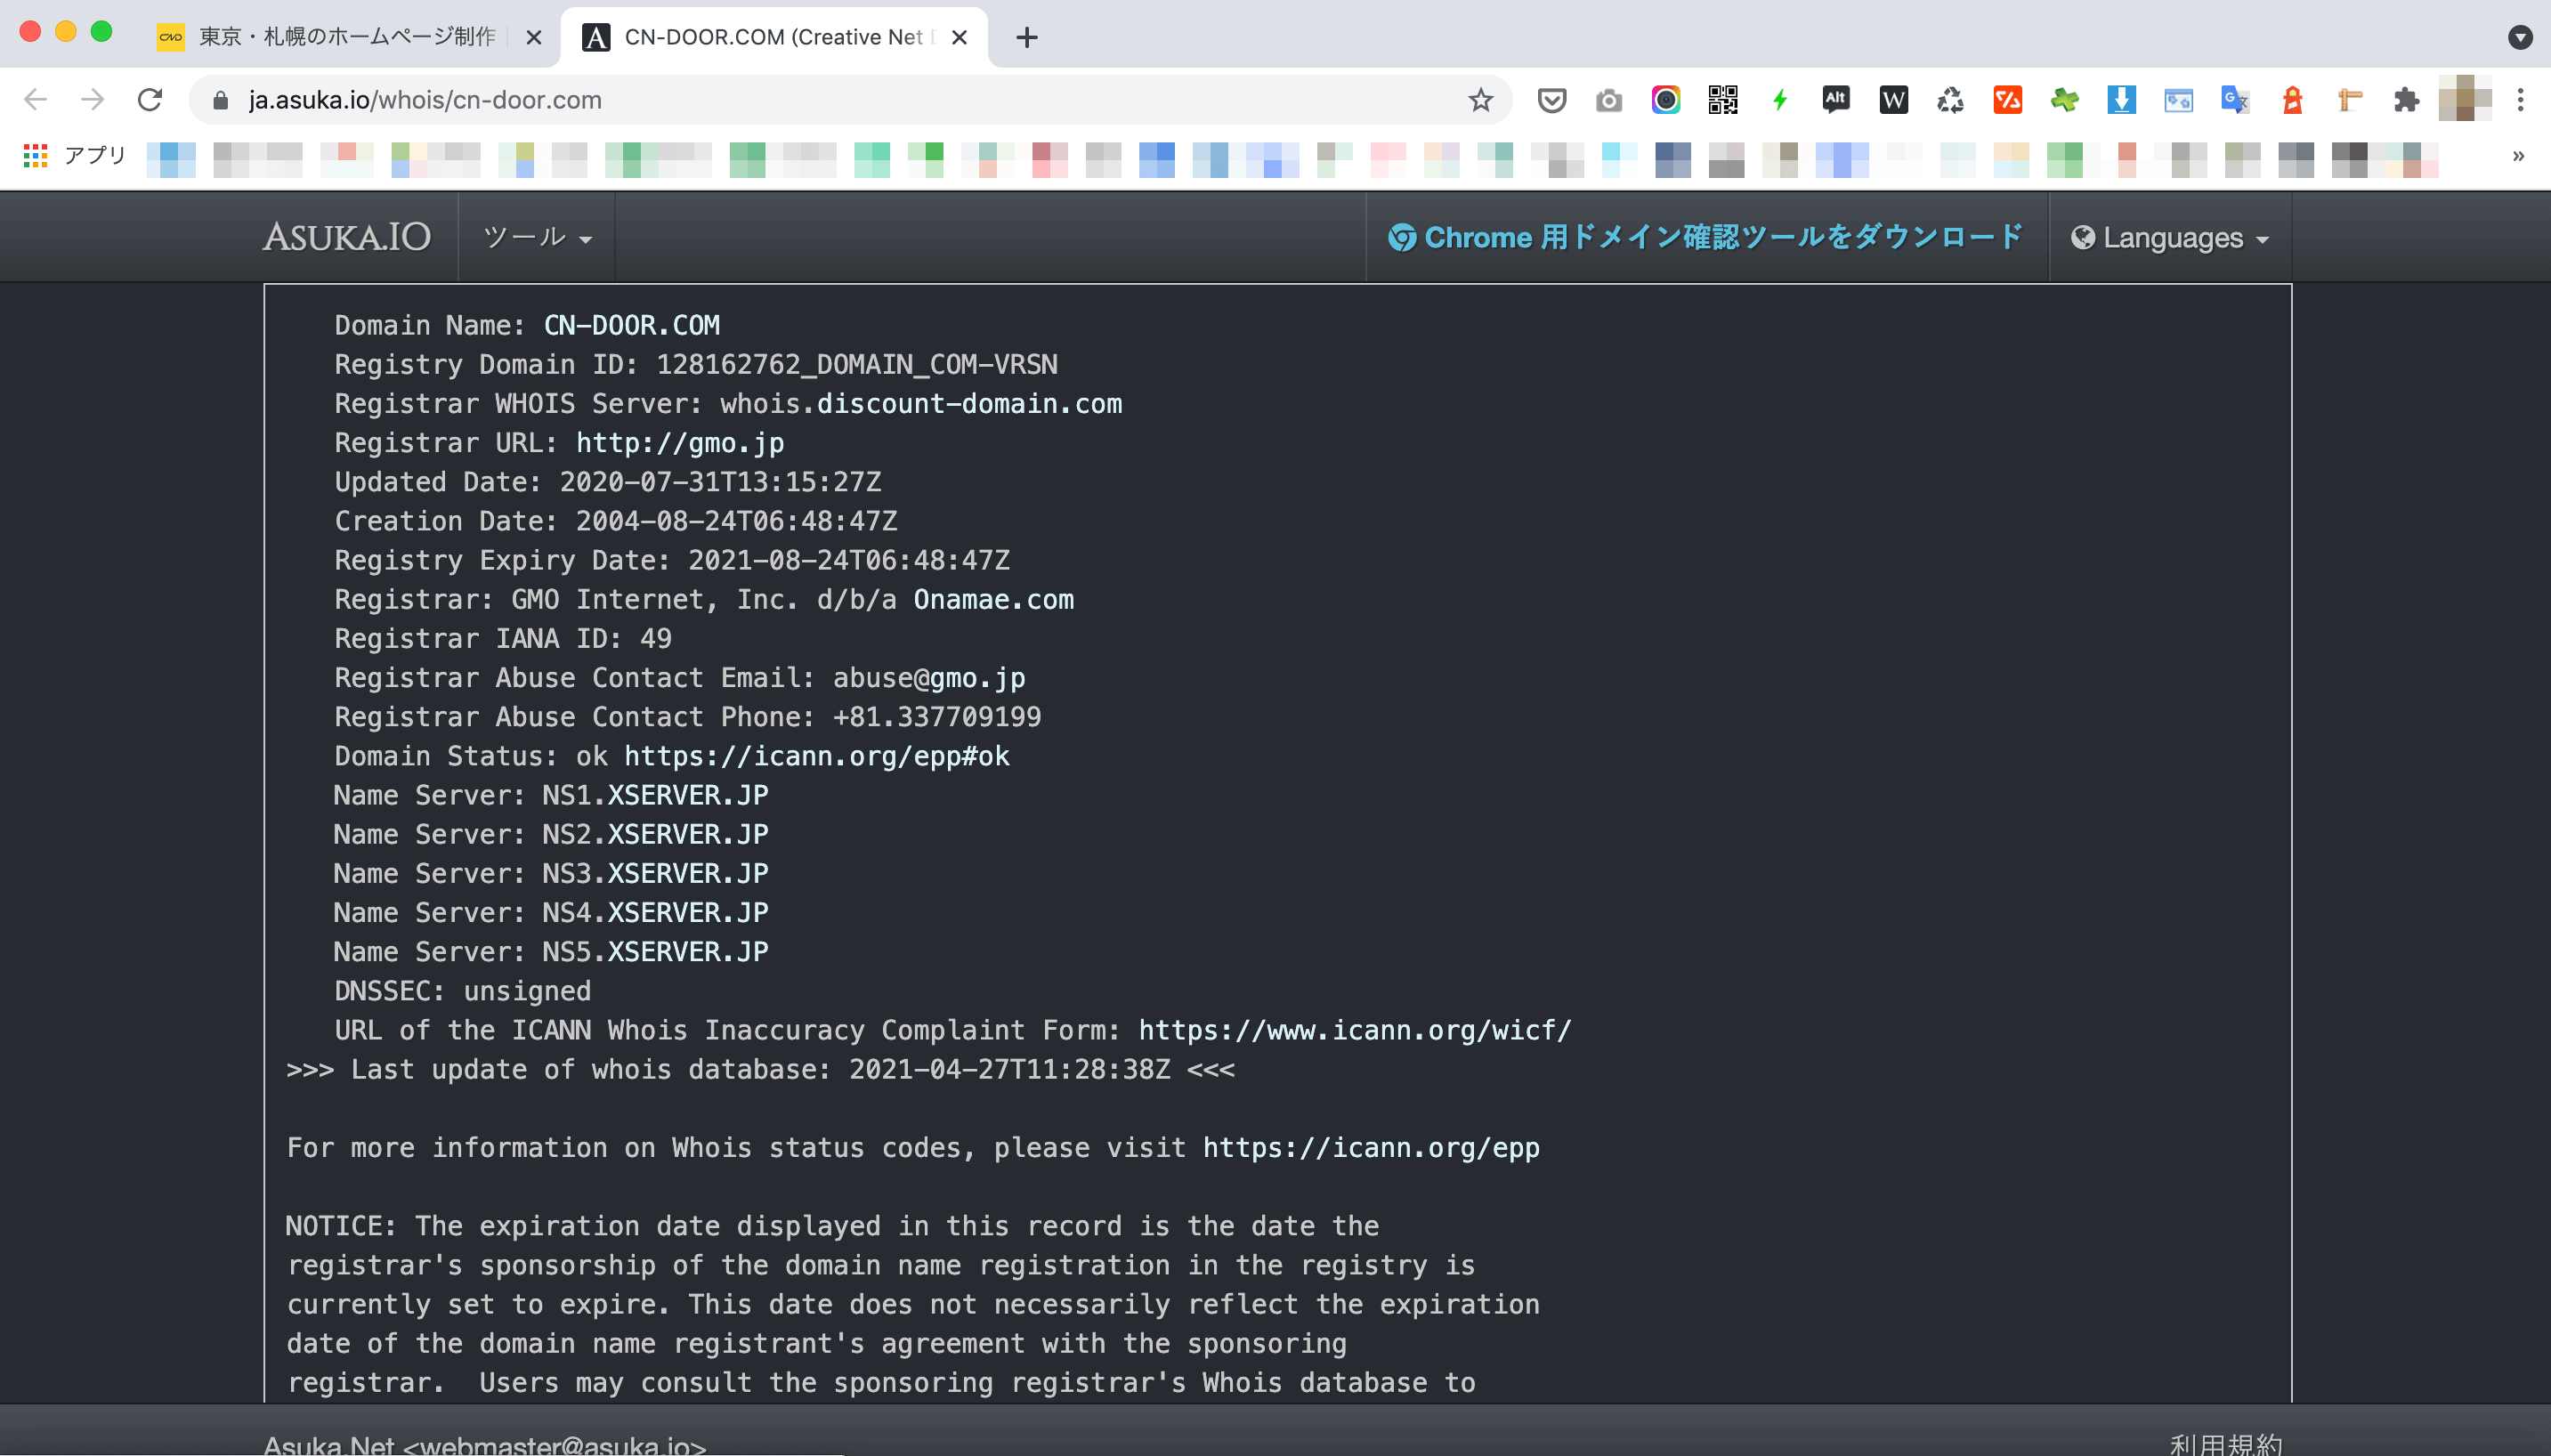The width and height of the screenshot is (2551, 1456).
Task: Open the apps grid shortcut in bookmarks bar
Action: 36,156
